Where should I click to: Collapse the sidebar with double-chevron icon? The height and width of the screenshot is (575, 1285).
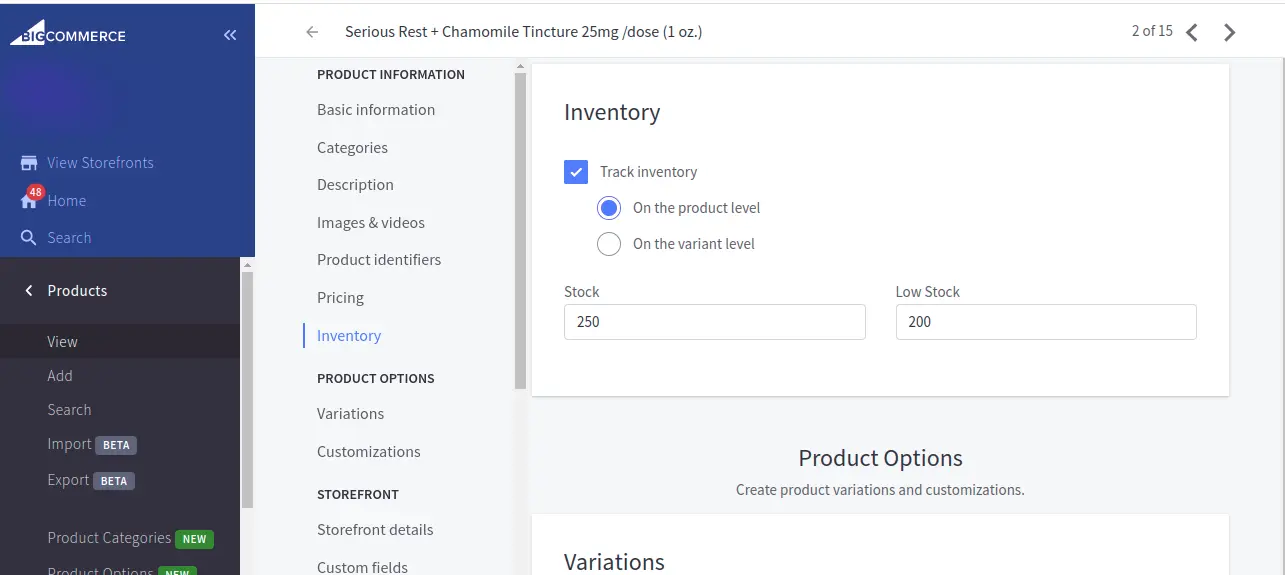pos(230,35)
